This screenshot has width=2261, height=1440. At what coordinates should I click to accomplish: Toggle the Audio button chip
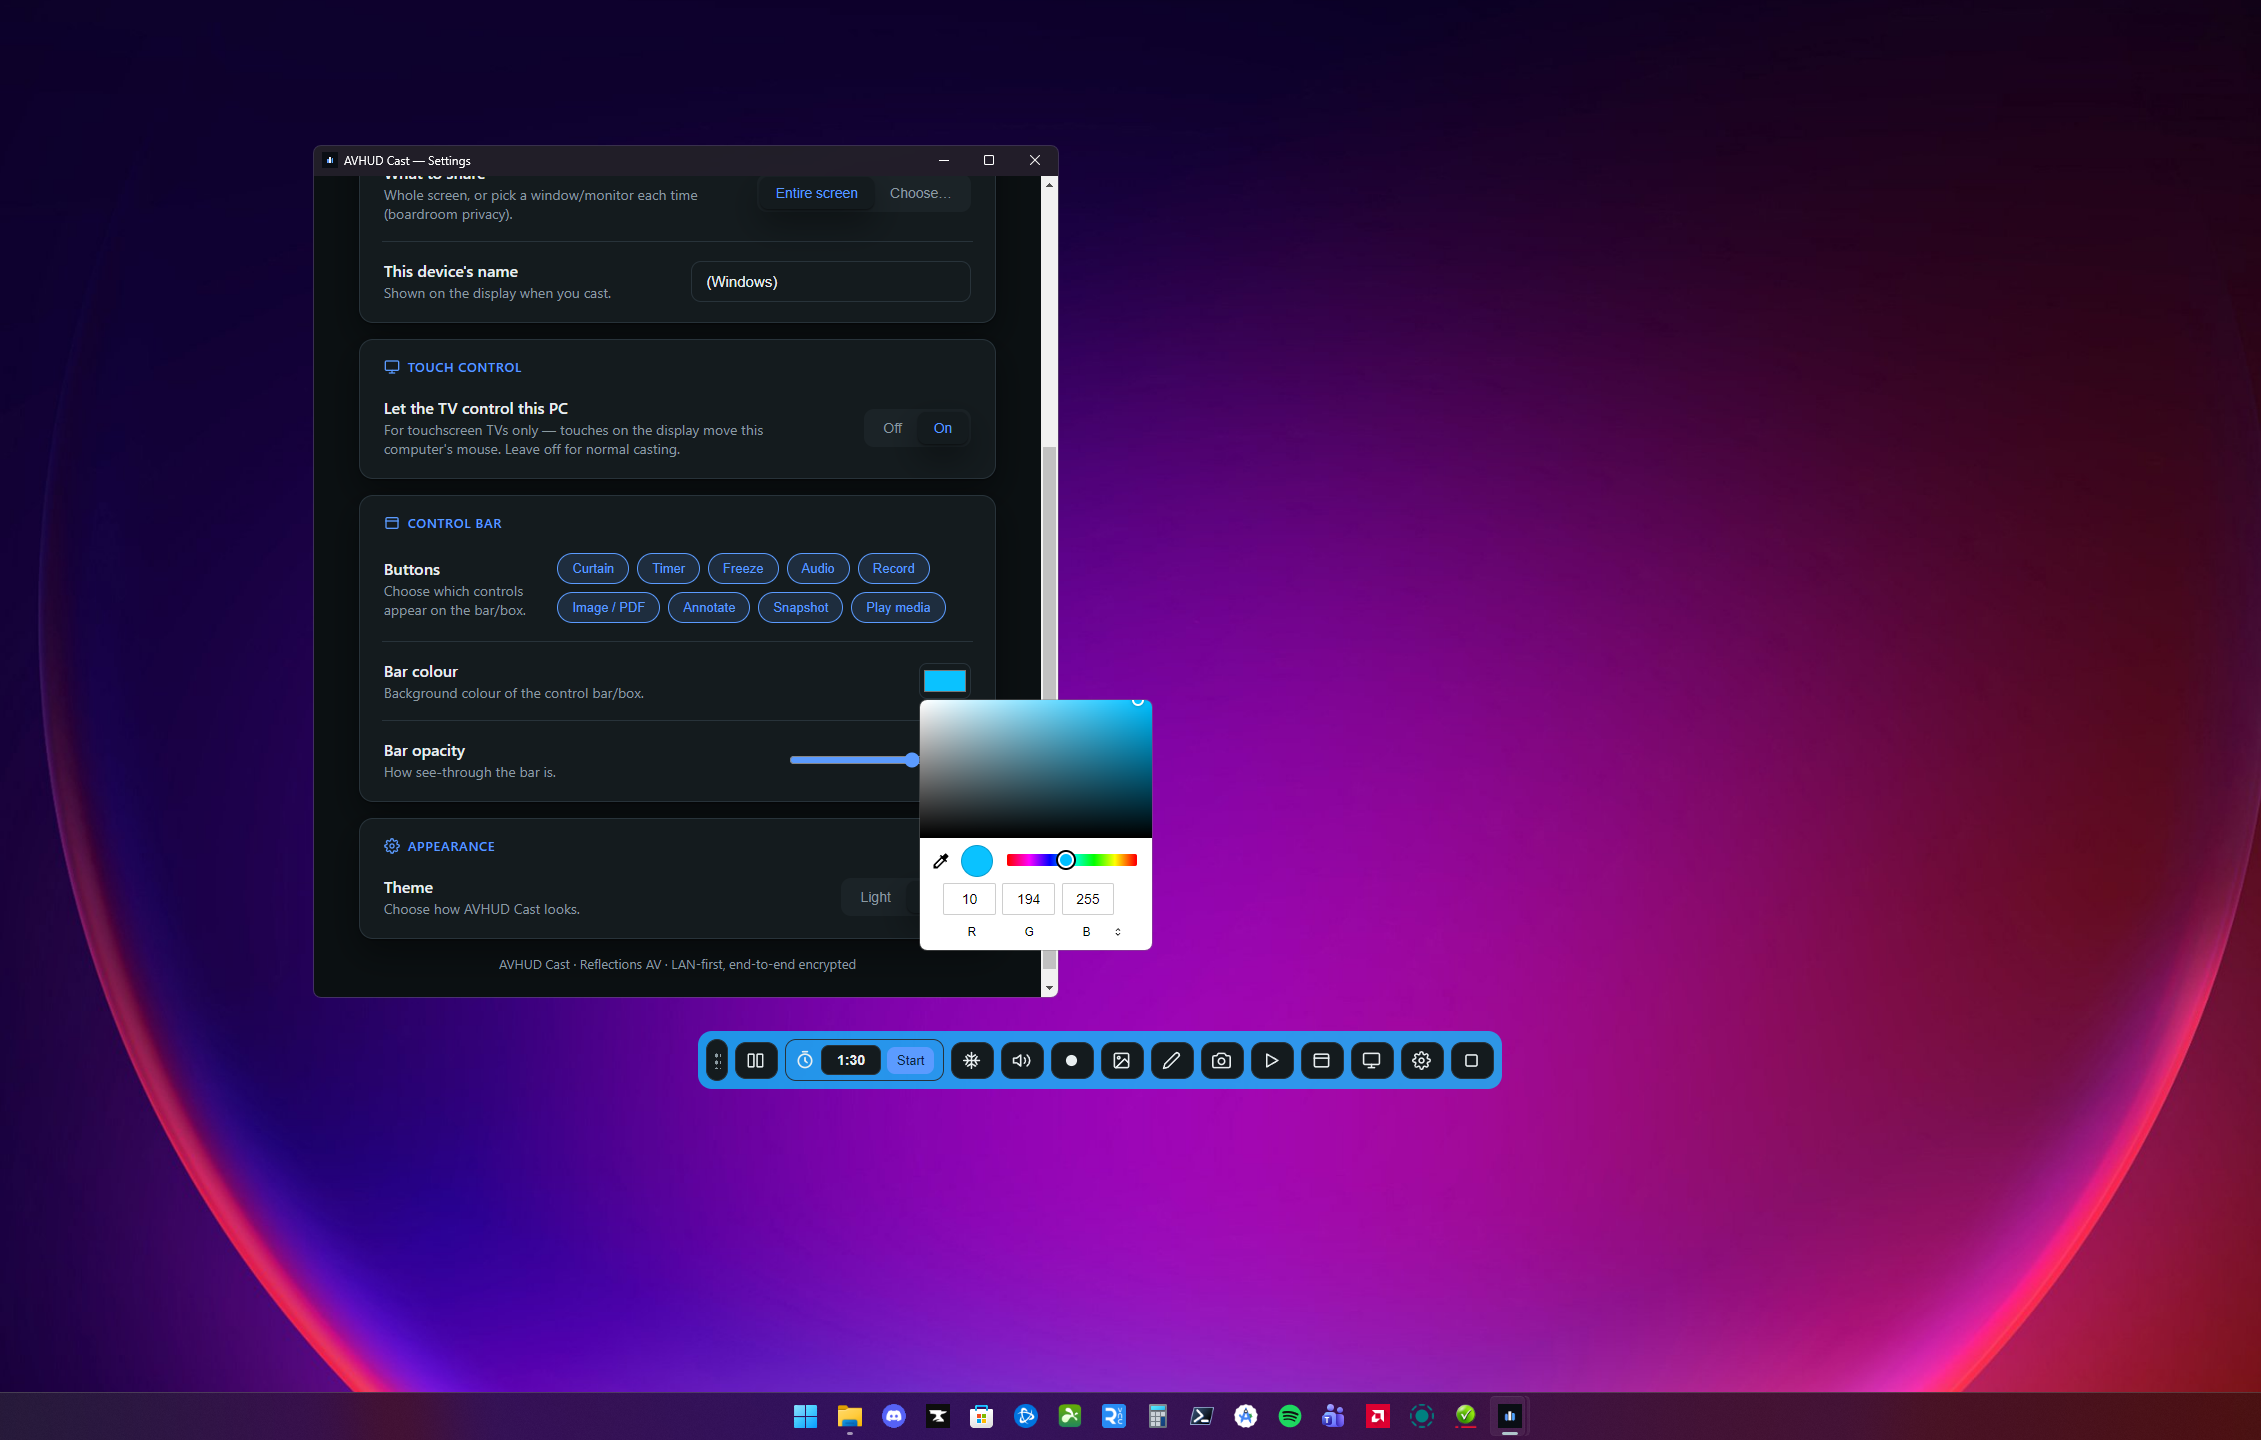click(818, 568)
